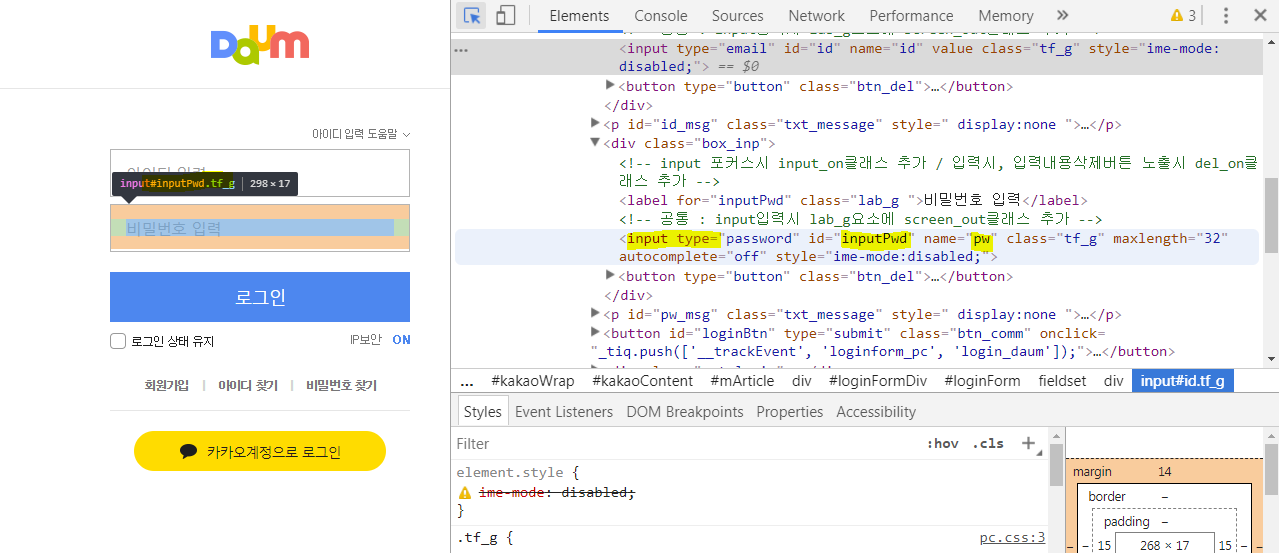Switch to the Elements tab
Image resolution: width=1279 pixels, height=553 pixels.
(579, 15)
